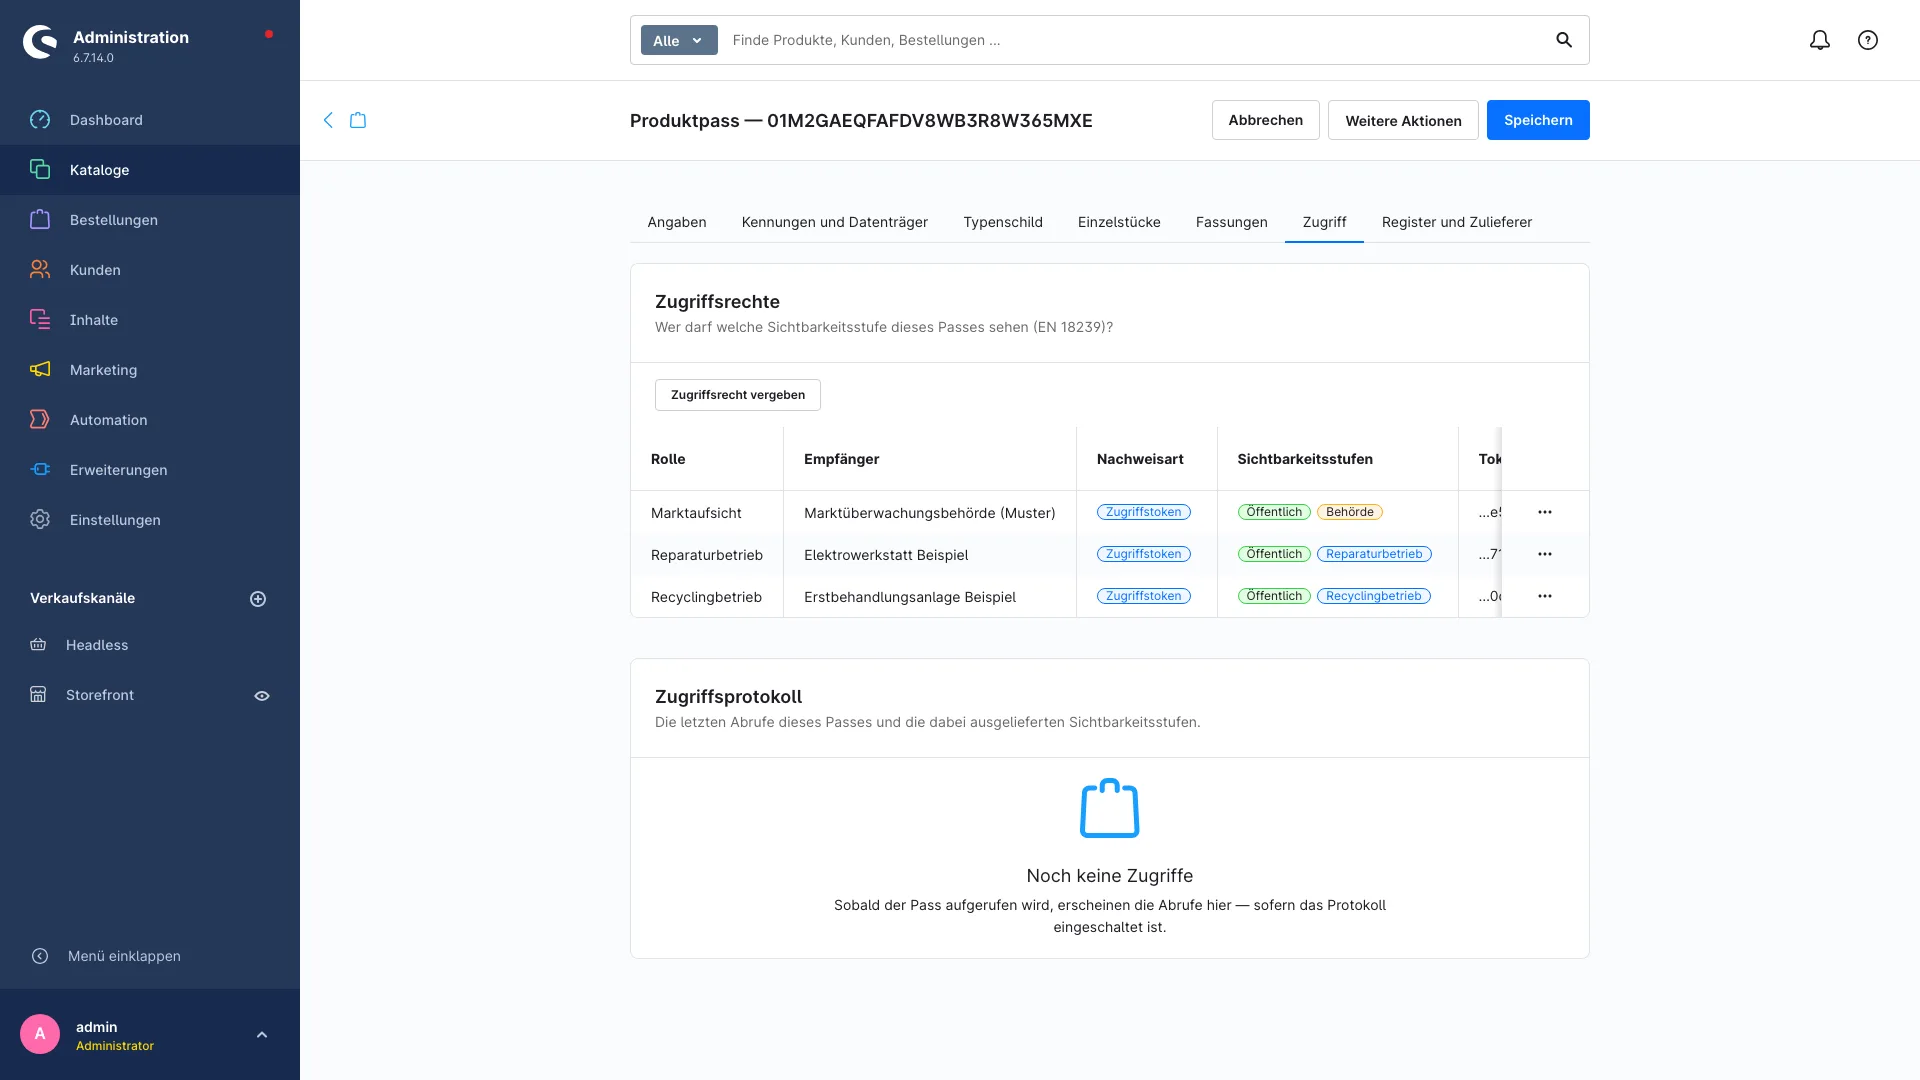The height and width of the screenshot is (1080, 1920).
Task: Open Automation via its flow icon
Action: point(40,420)
